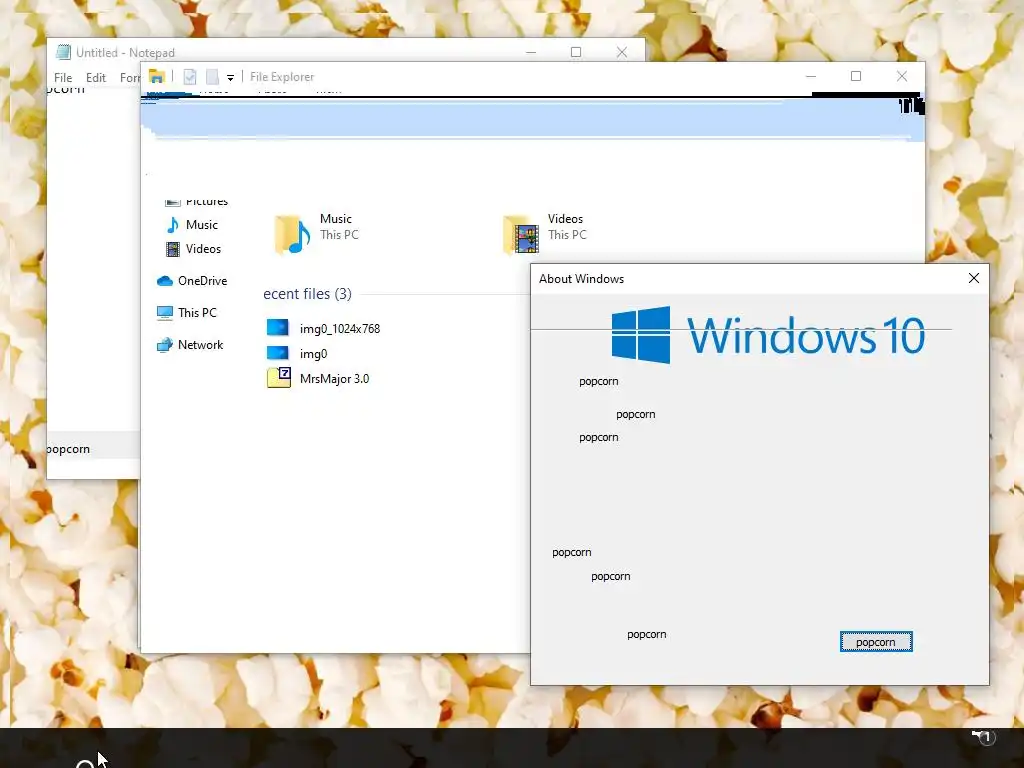Click the Properties quick access icon with checkmark
Viewport: 1024px width, 768px height.
[x=190, y=77]
